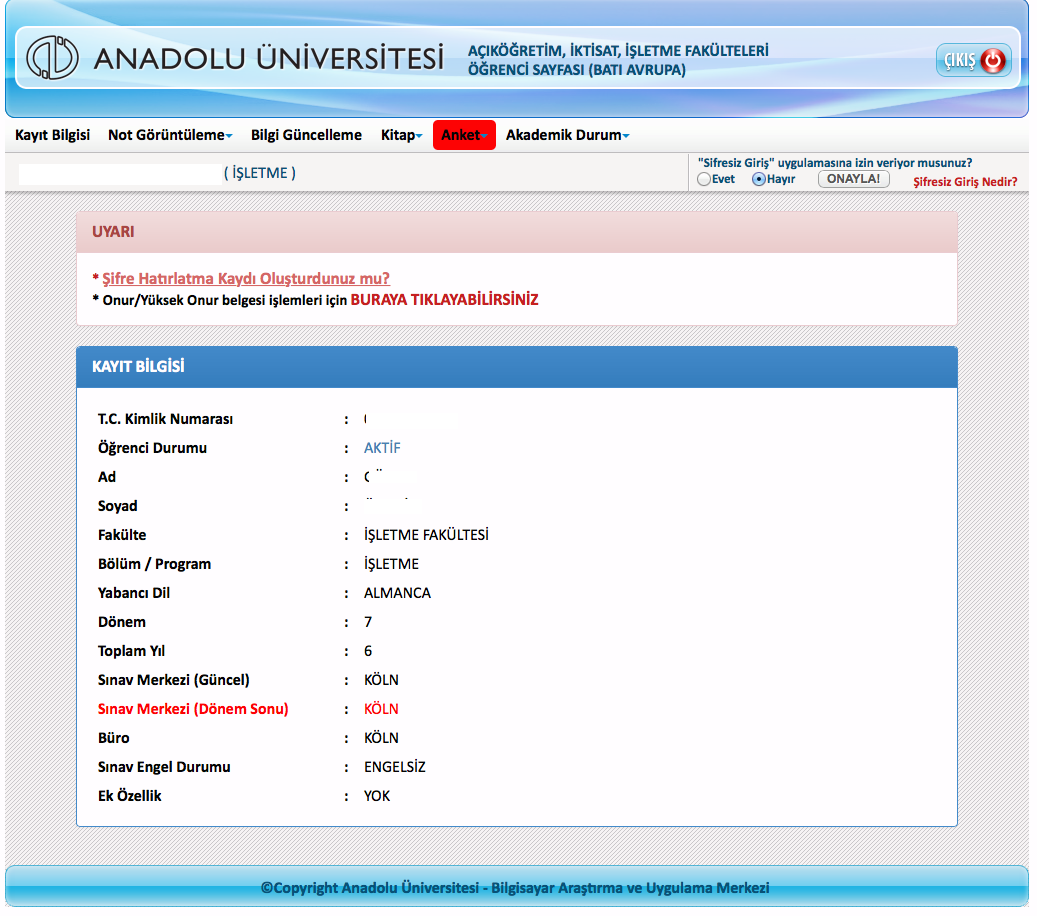Click the İŞLETME FAKÜLTESİ value
1037x916 pixels.
[426, 534]
